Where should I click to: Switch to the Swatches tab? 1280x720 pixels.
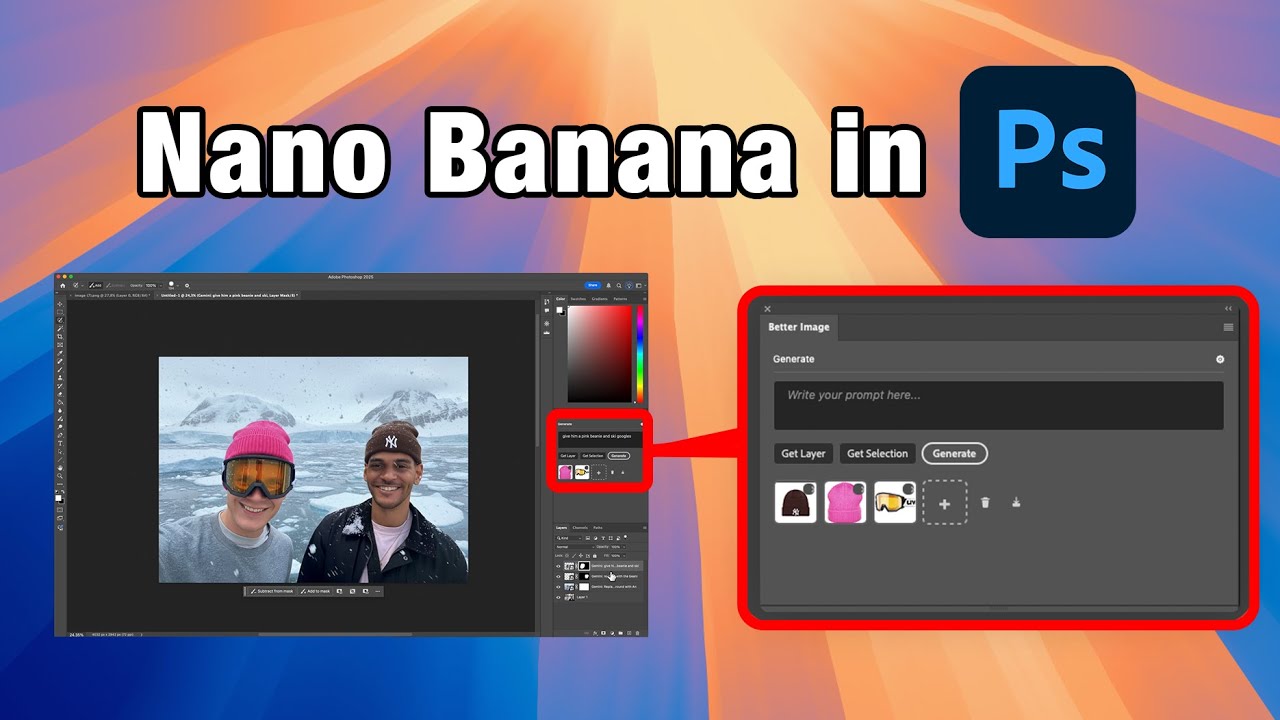point(578,299)
